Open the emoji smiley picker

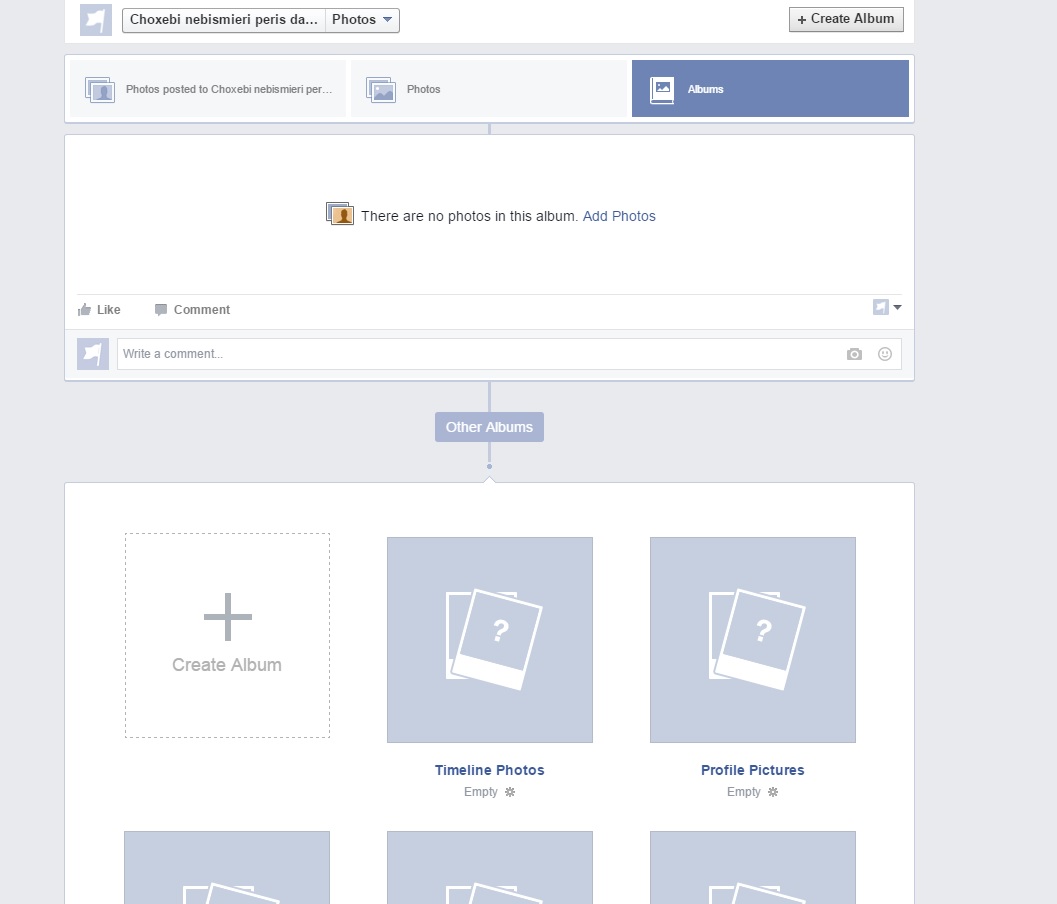pos(885,354)
